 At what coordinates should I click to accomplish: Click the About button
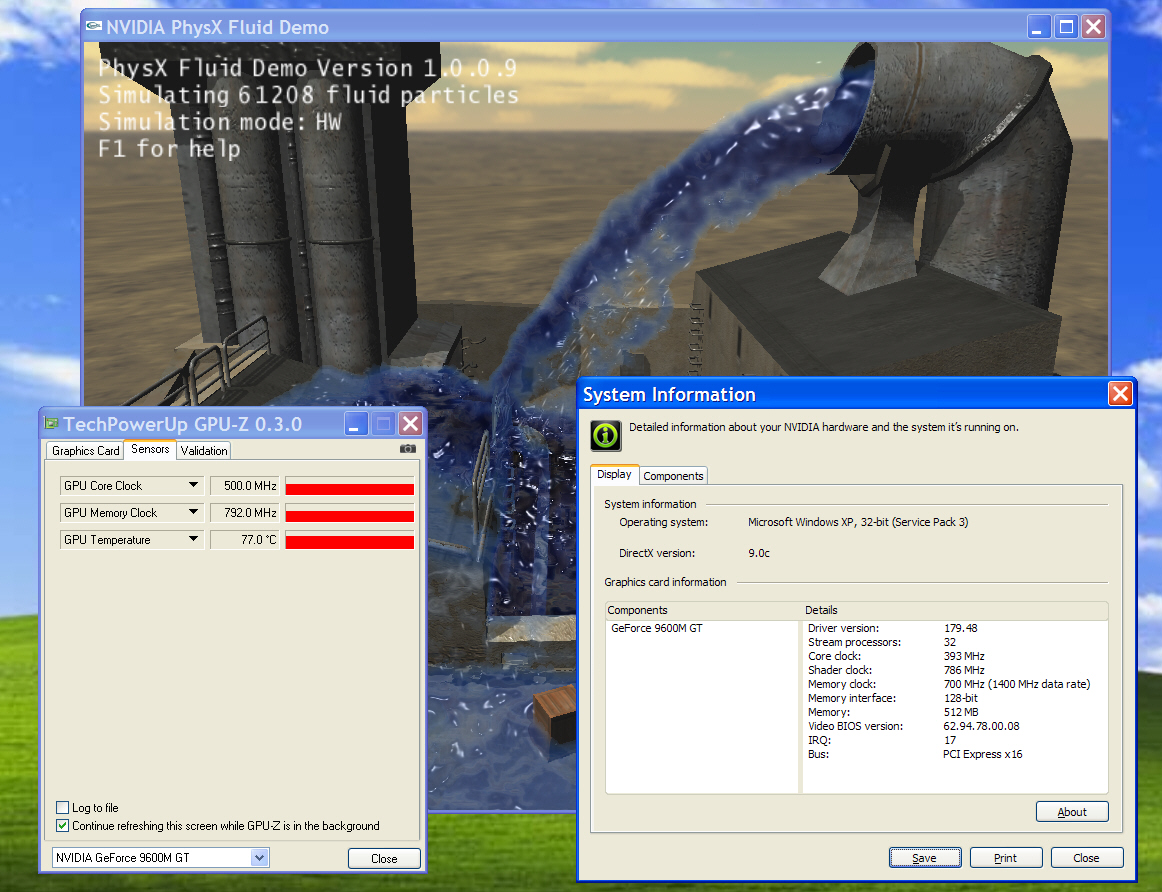(1072, 811)
